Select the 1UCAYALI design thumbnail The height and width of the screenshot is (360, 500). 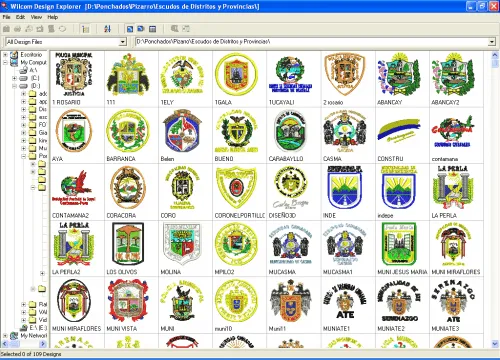tap(290, 74)
